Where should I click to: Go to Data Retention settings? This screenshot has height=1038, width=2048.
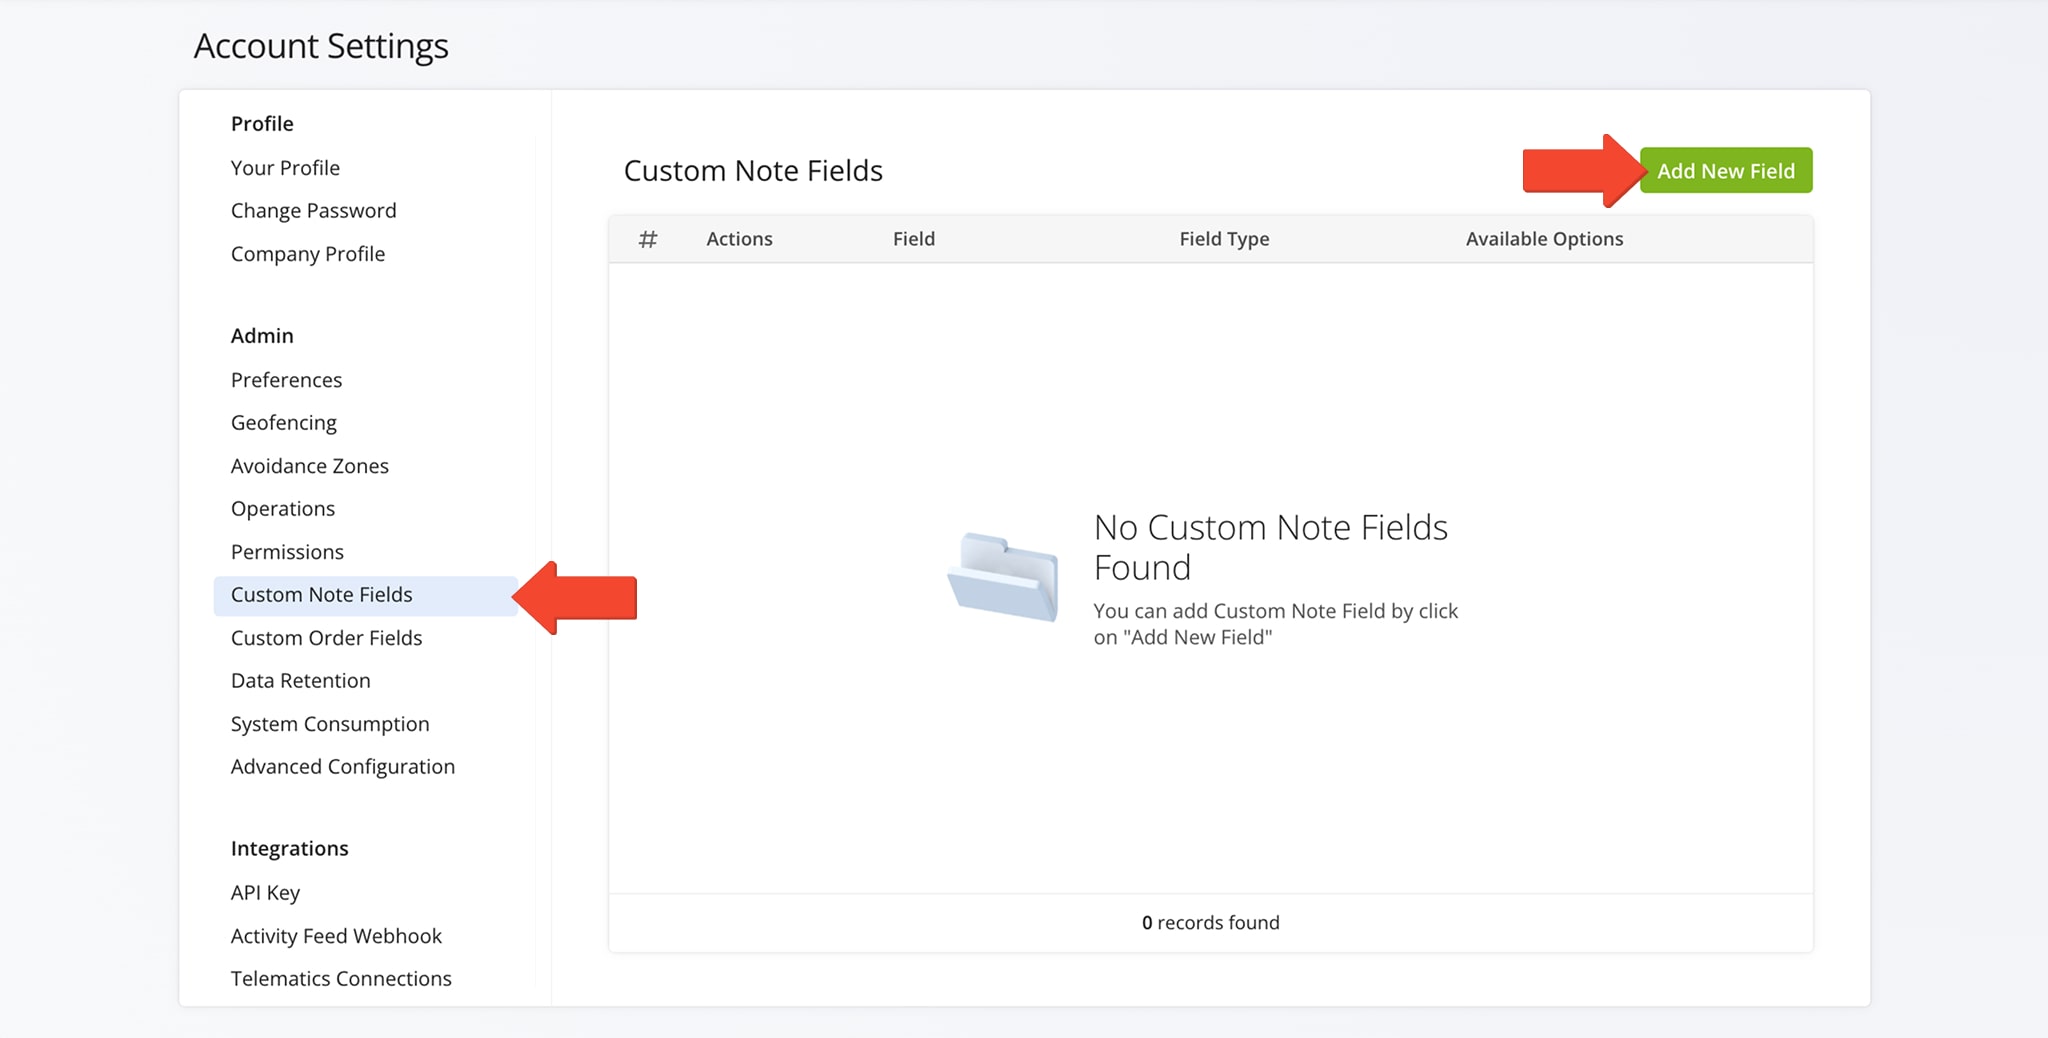click(x=300, y=681)
